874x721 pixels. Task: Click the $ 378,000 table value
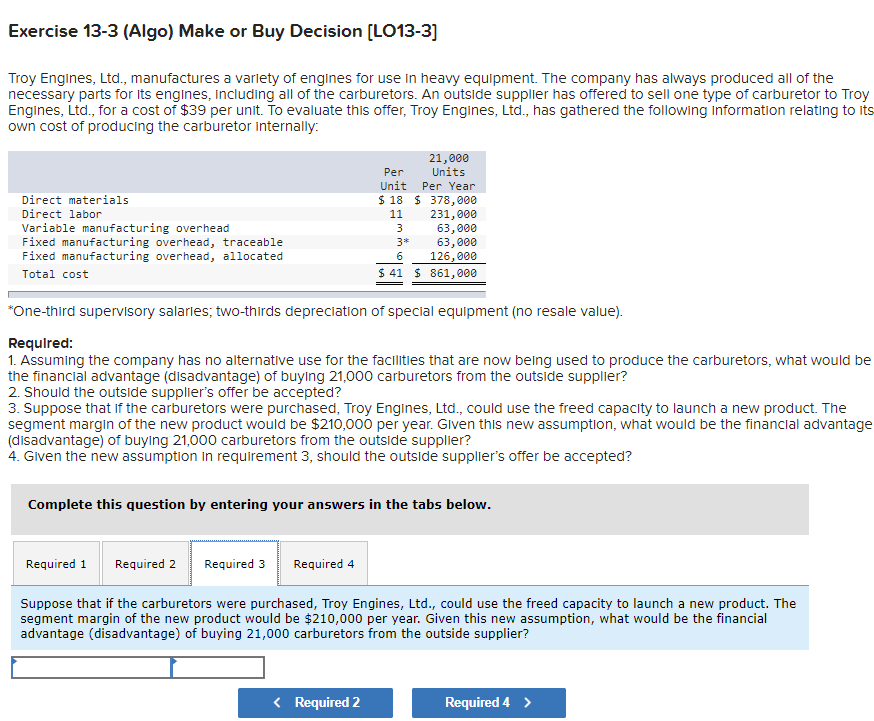point(445,200)
